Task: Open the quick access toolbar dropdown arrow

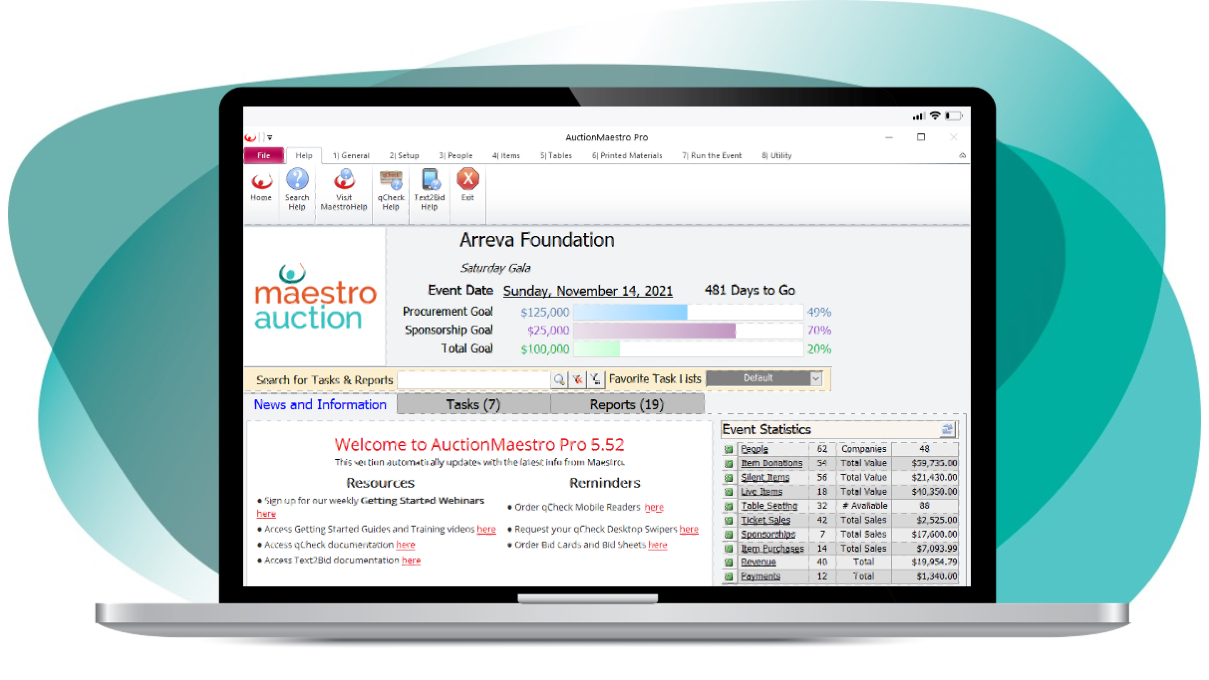Action: (x=269, y=138)
